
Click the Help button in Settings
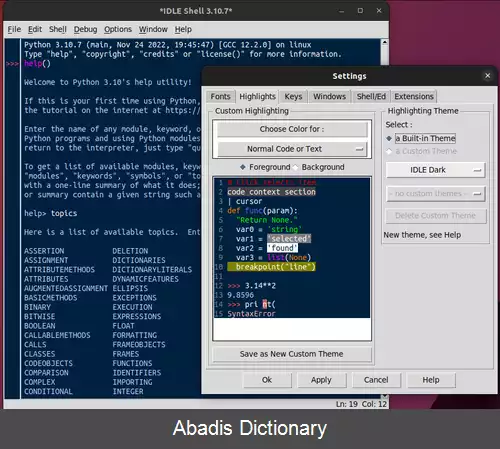pos(431,380)
